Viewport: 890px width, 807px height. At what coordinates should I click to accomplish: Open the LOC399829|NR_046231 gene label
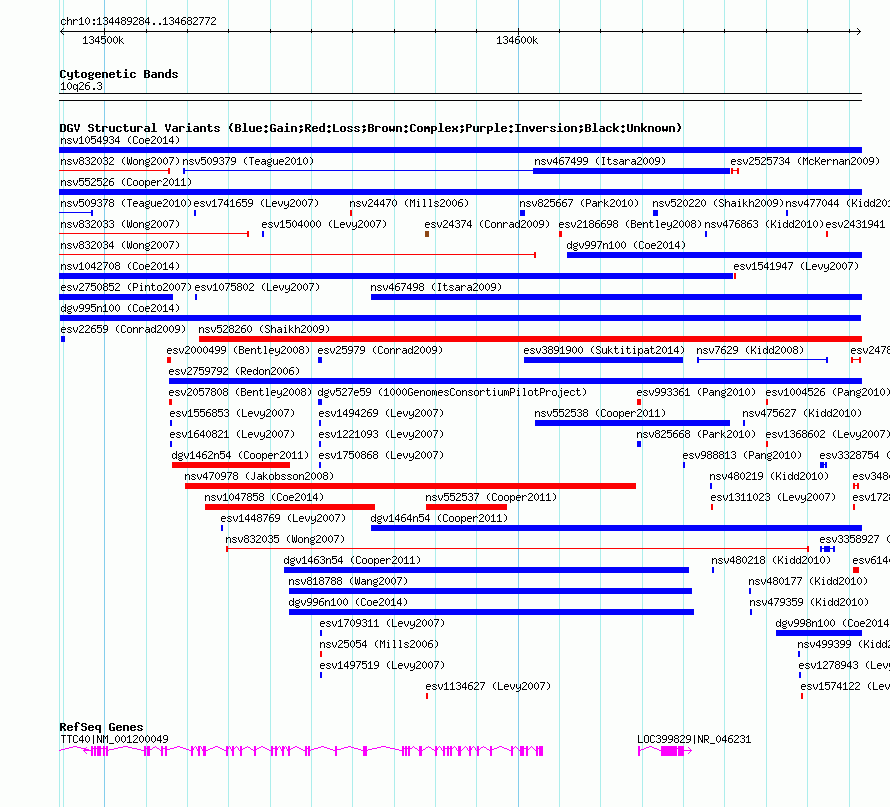point(694,739)
